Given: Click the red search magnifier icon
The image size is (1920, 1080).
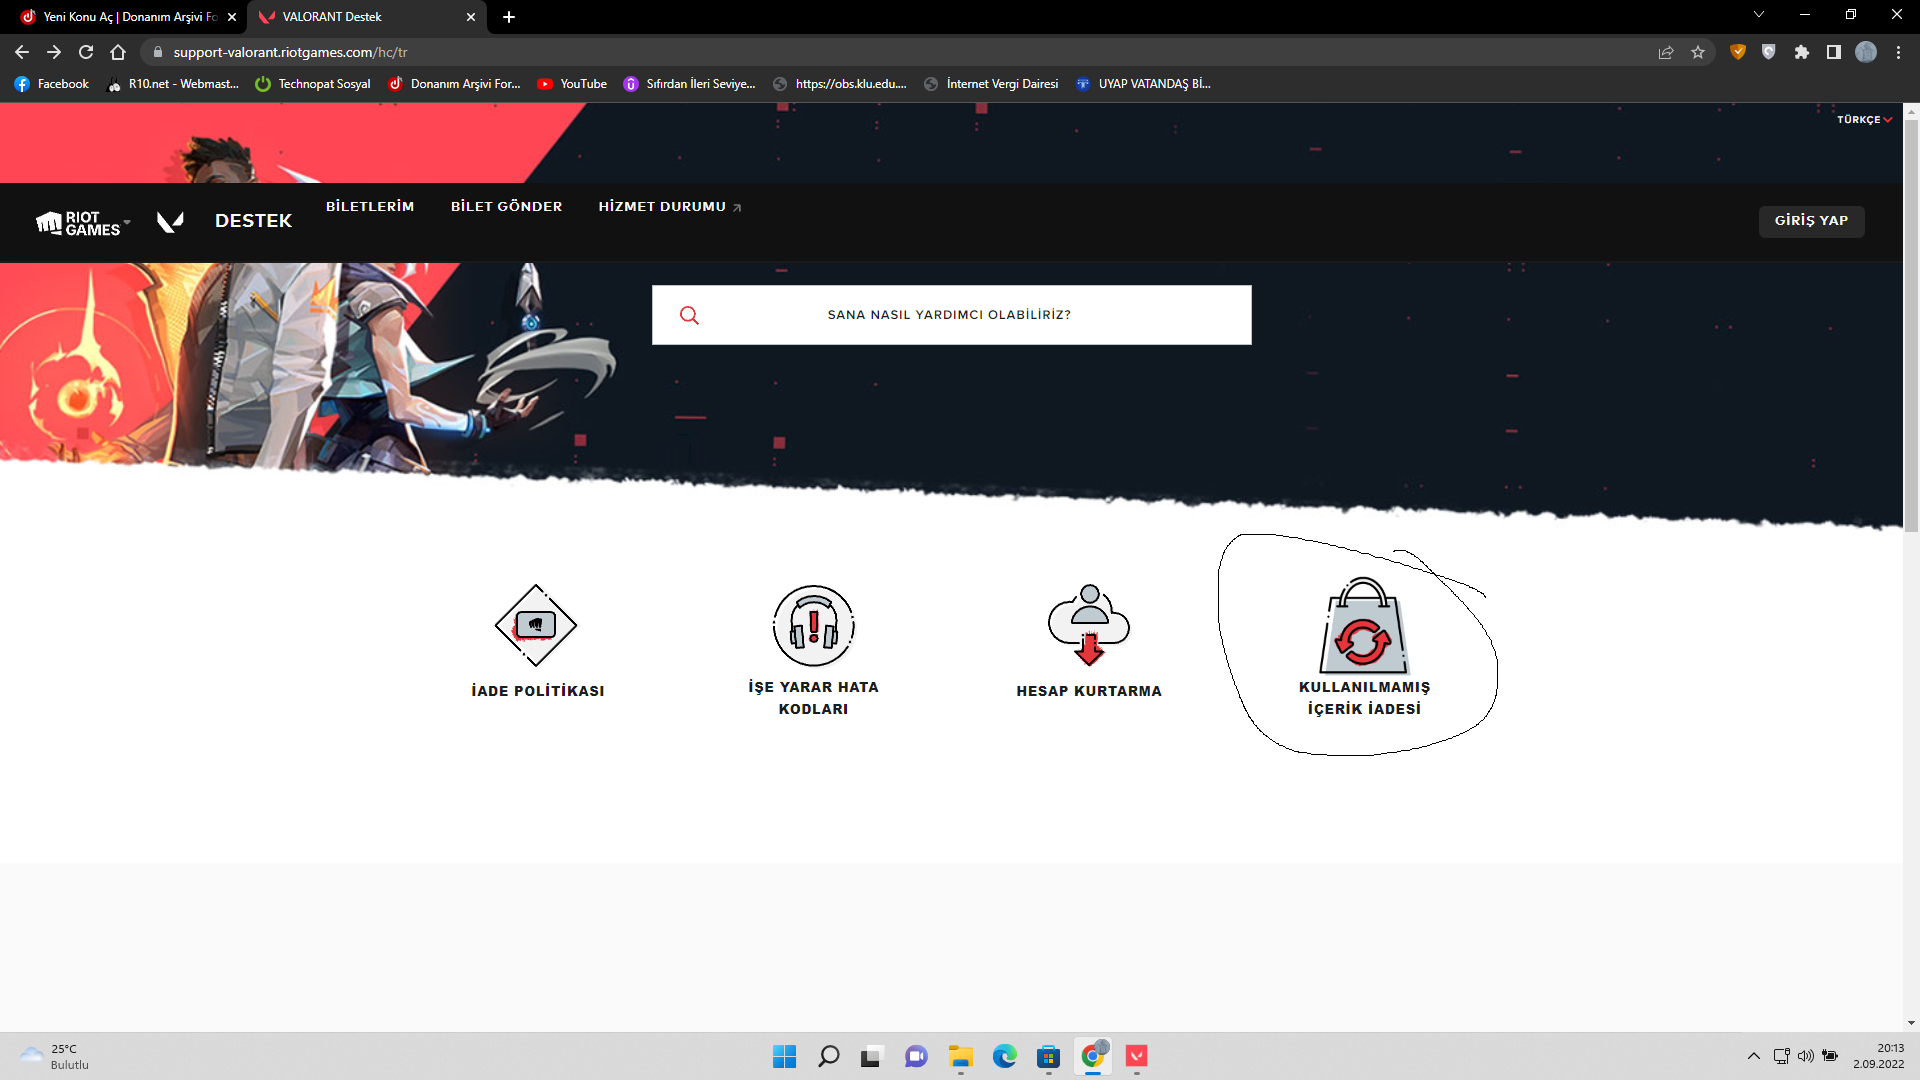Looking at the screenshot, I should pos(689,316).
